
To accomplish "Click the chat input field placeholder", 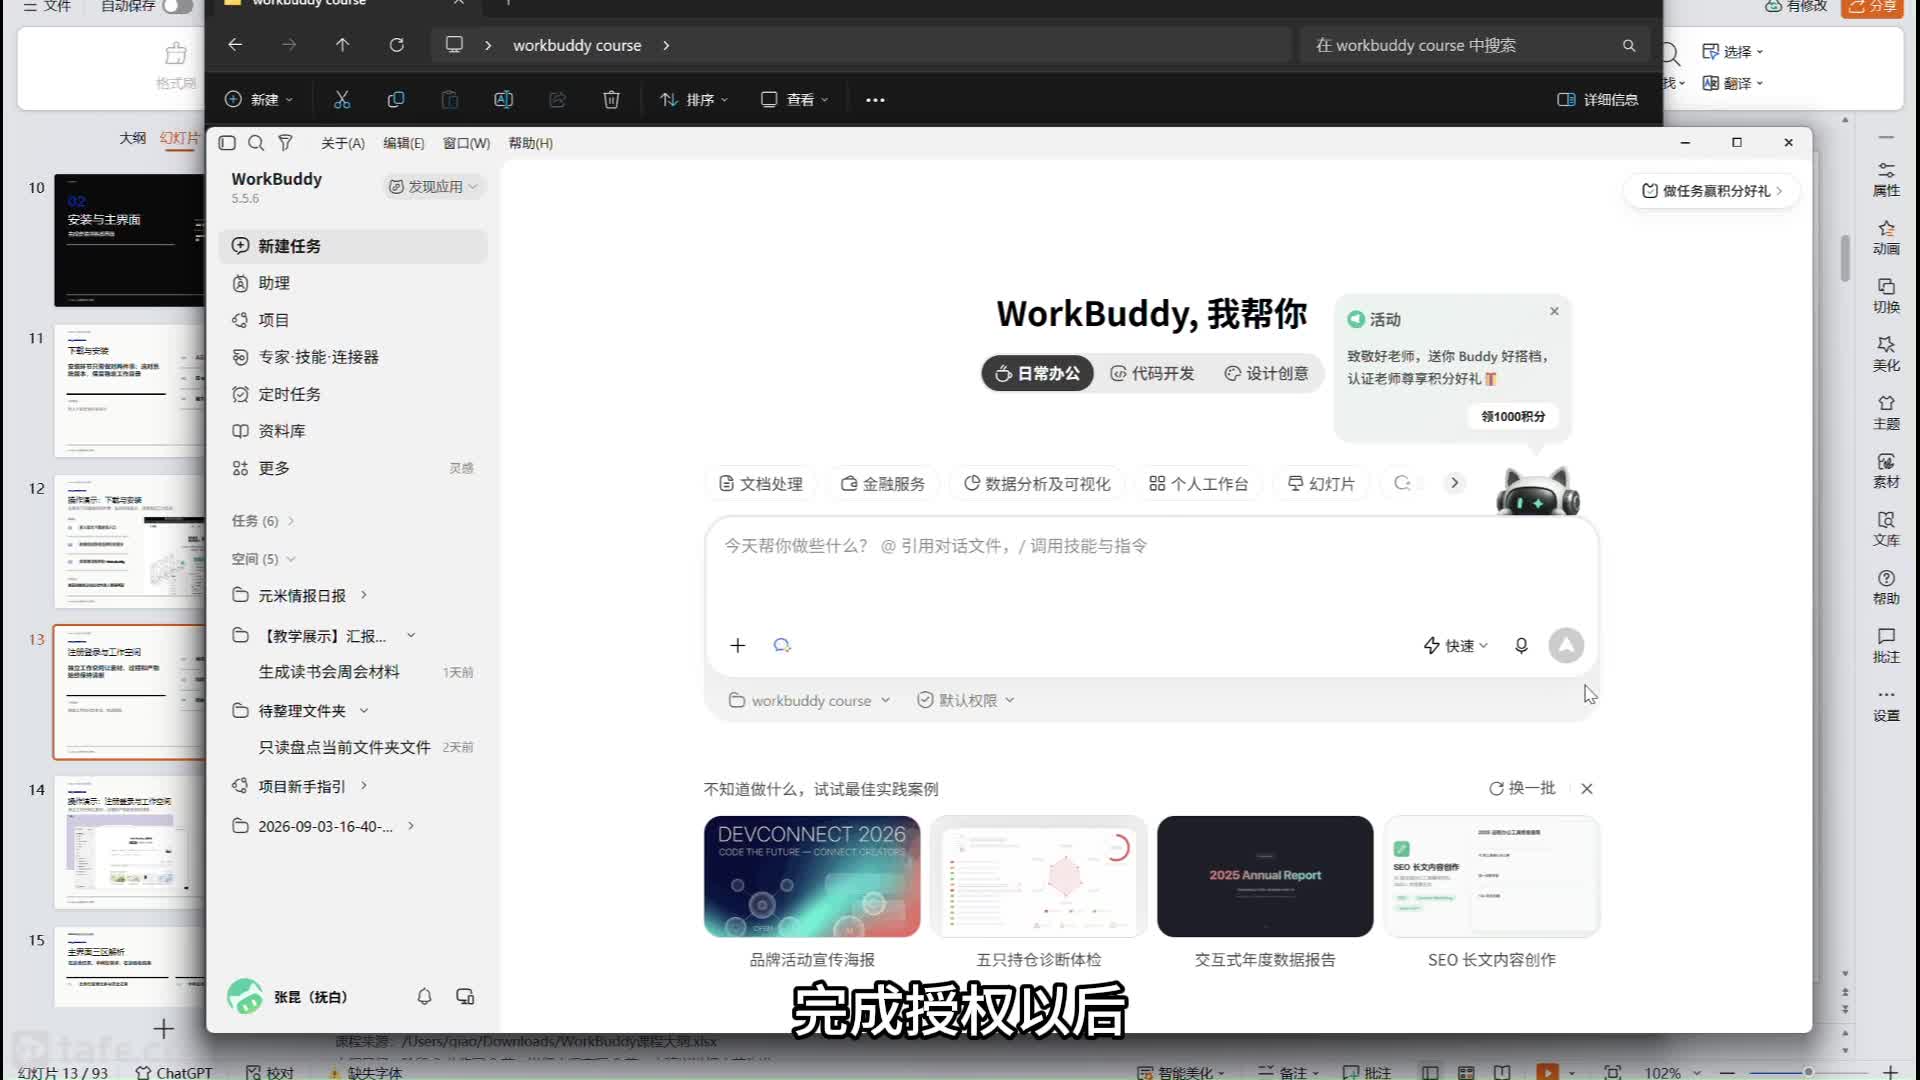I will coord(935,545).
